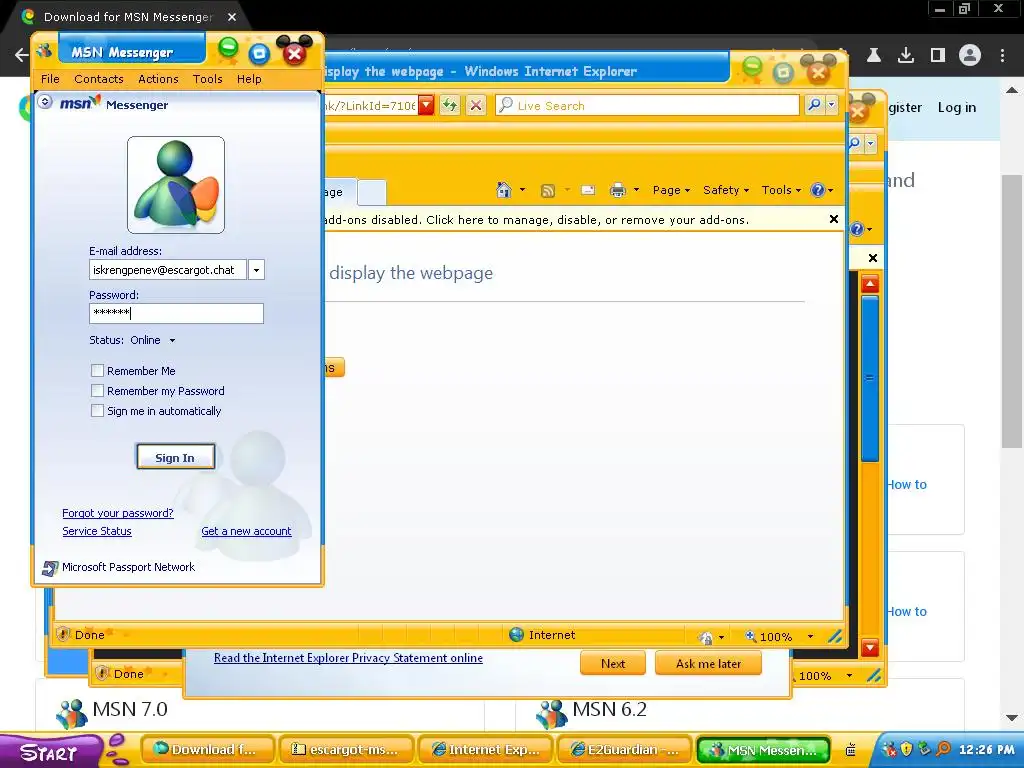Open the File menu in MSN Messenger
This screenshot has width=1024, height=768.
(x=50, y=79)
